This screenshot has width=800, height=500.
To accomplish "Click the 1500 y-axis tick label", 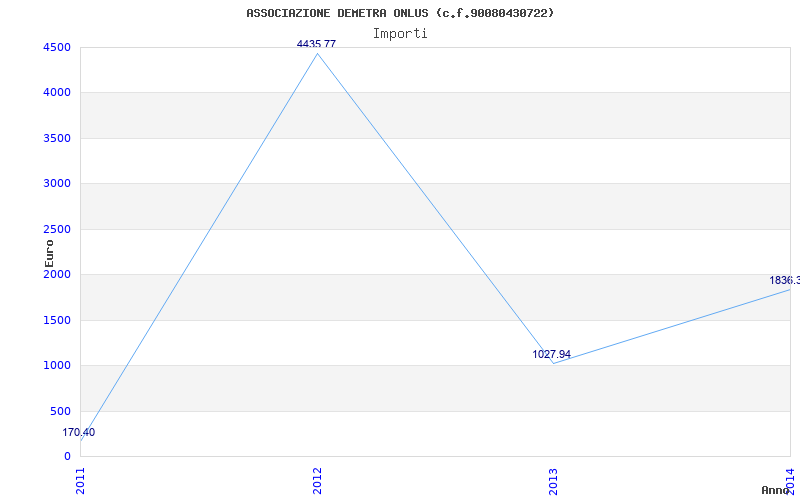I will pyautogui.click(x=57, y=320).
